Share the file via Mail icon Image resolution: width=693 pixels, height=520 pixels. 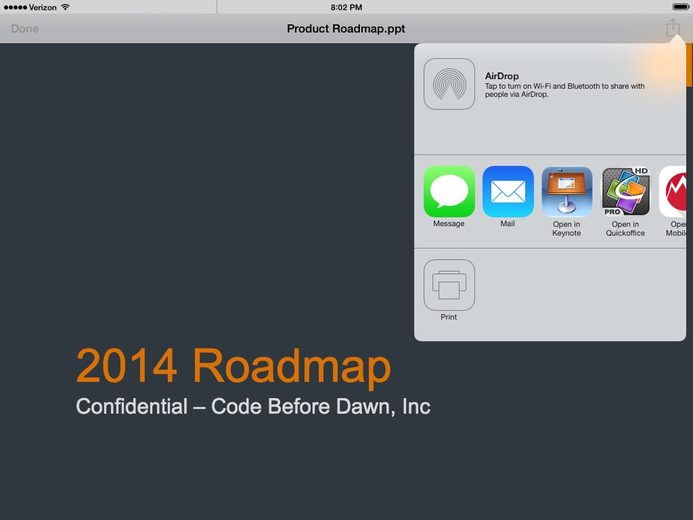click(508, 191)
